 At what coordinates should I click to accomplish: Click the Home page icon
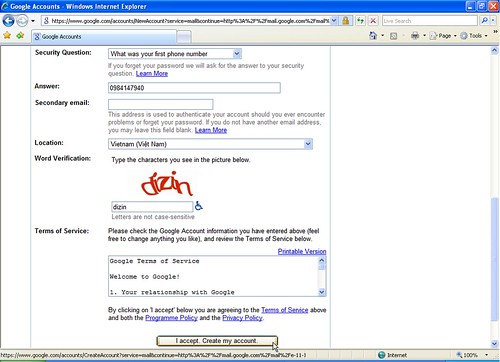click(x=373, y=35)
